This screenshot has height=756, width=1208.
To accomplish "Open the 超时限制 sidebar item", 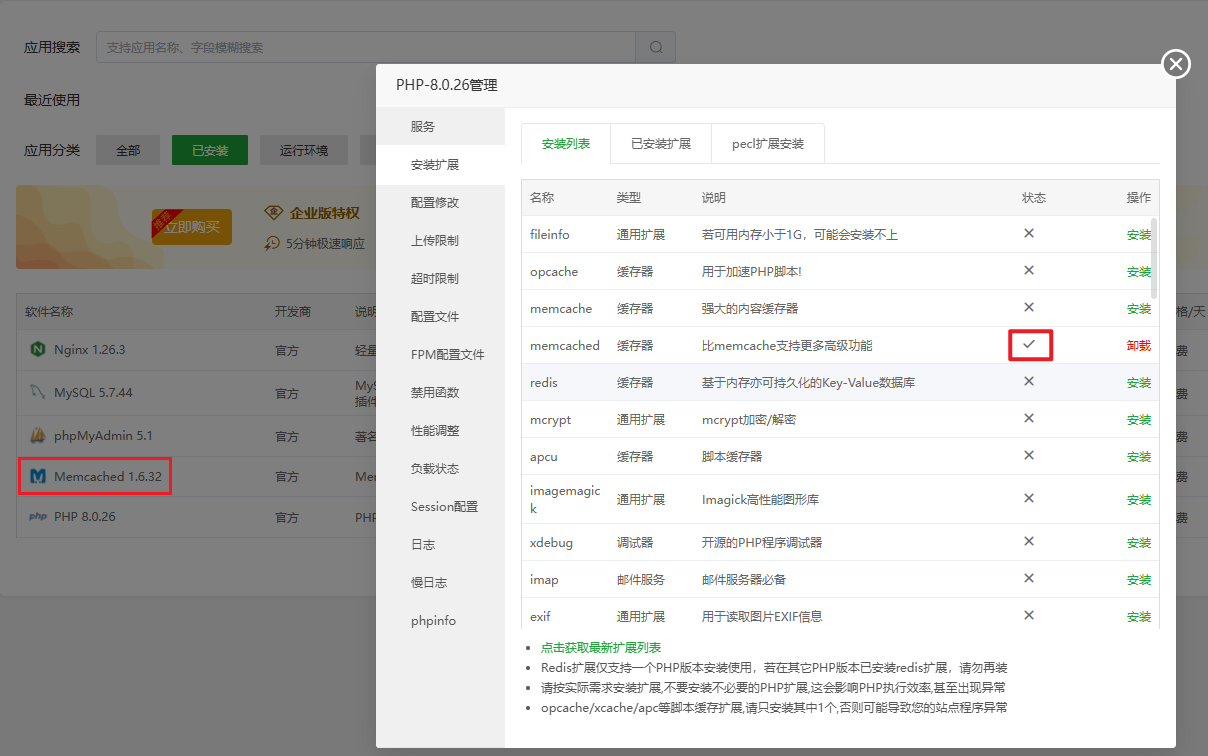I will (440, 279).
